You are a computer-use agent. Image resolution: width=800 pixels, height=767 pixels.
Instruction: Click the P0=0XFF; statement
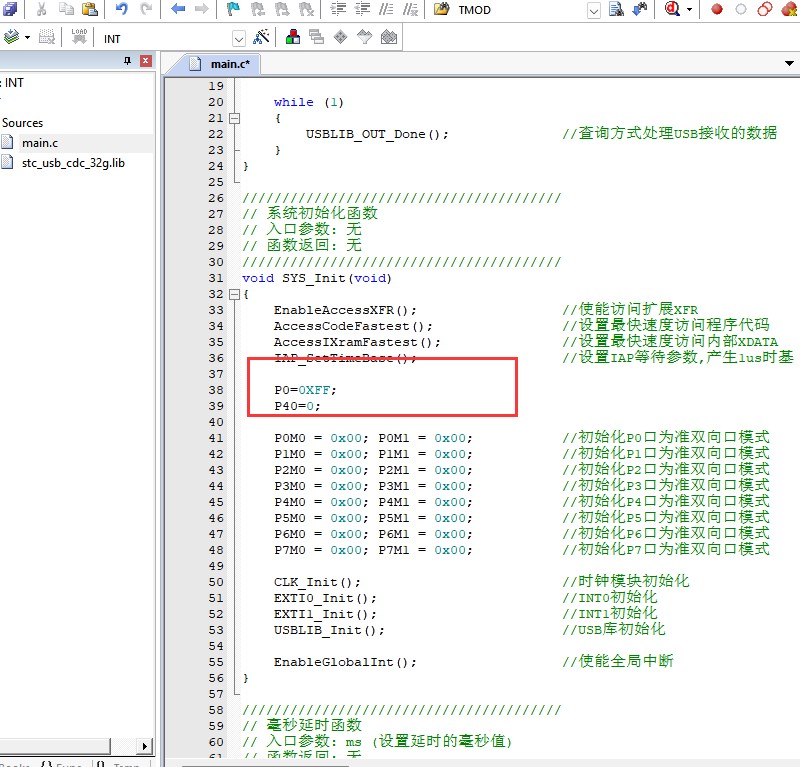click(x=305, y=390)
